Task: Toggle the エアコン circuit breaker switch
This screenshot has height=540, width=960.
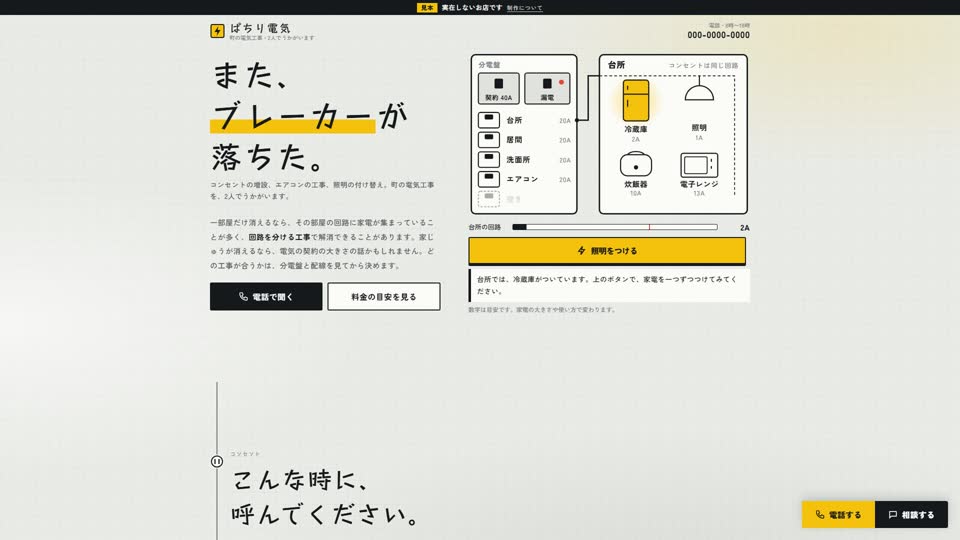Action: tap(489, 179)
